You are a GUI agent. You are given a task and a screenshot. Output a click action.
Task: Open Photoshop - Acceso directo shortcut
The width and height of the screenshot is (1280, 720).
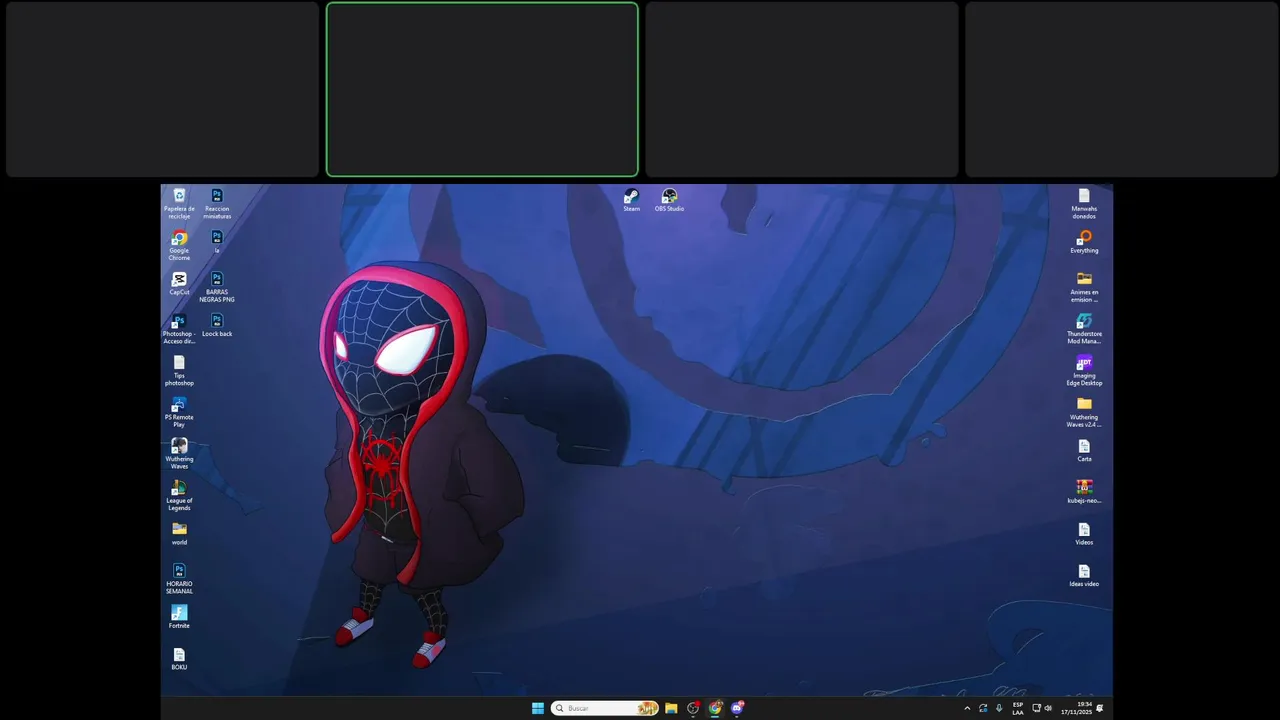179,329
